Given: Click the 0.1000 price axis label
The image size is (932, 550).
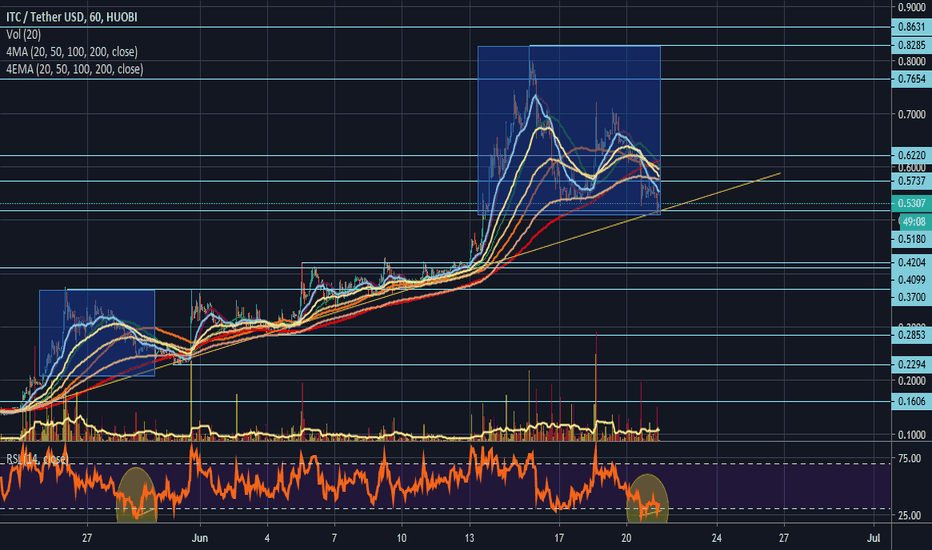Looking at the screenshot, I should [911, 435].
